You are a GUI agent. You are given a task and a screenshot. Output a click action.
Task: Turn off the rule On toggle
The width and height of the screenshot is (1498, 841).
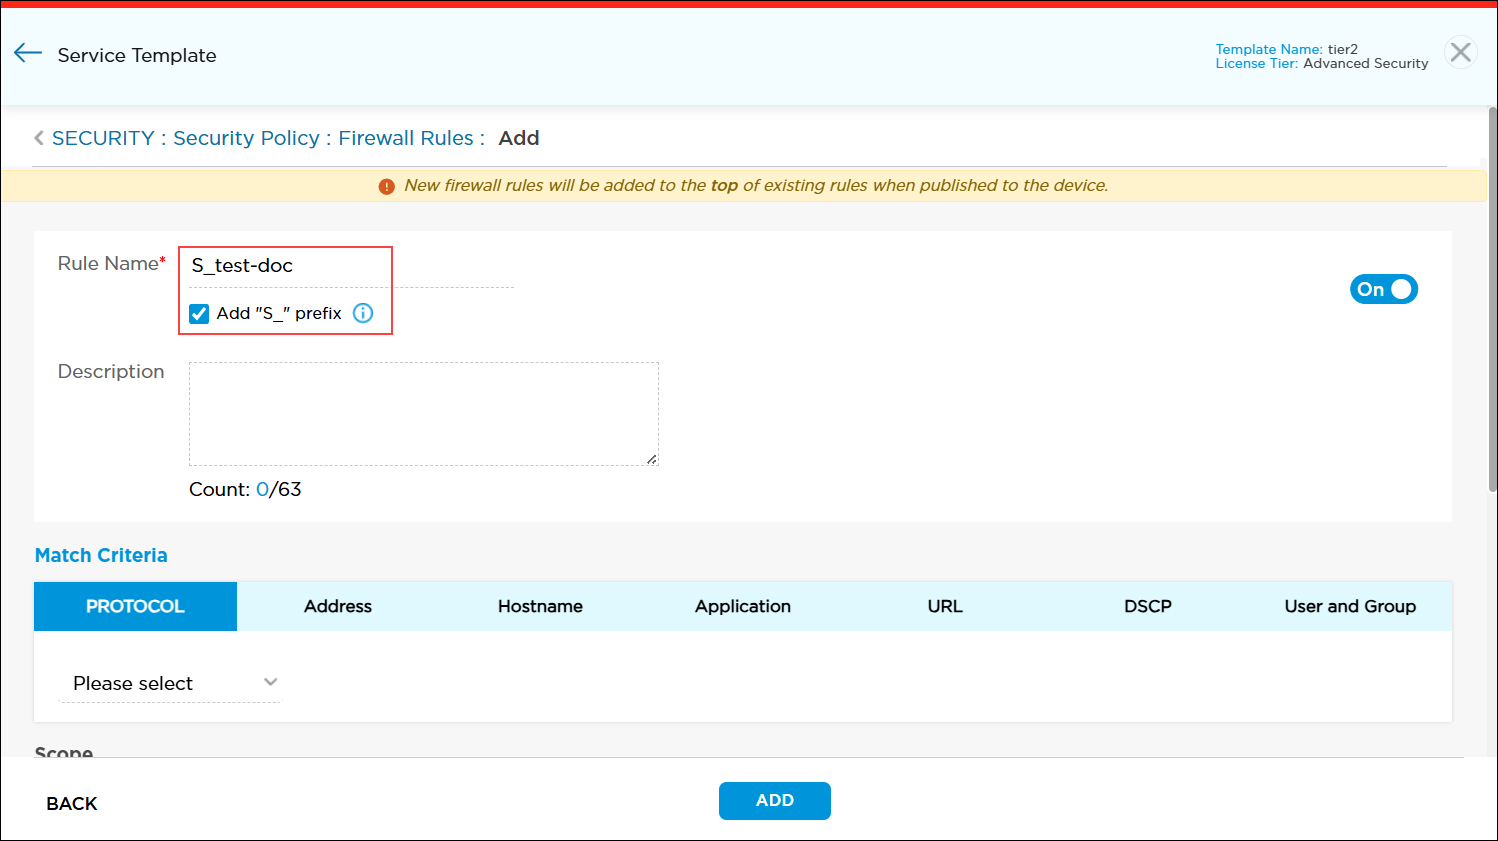pyautogui.click(x=1383, y=289)
